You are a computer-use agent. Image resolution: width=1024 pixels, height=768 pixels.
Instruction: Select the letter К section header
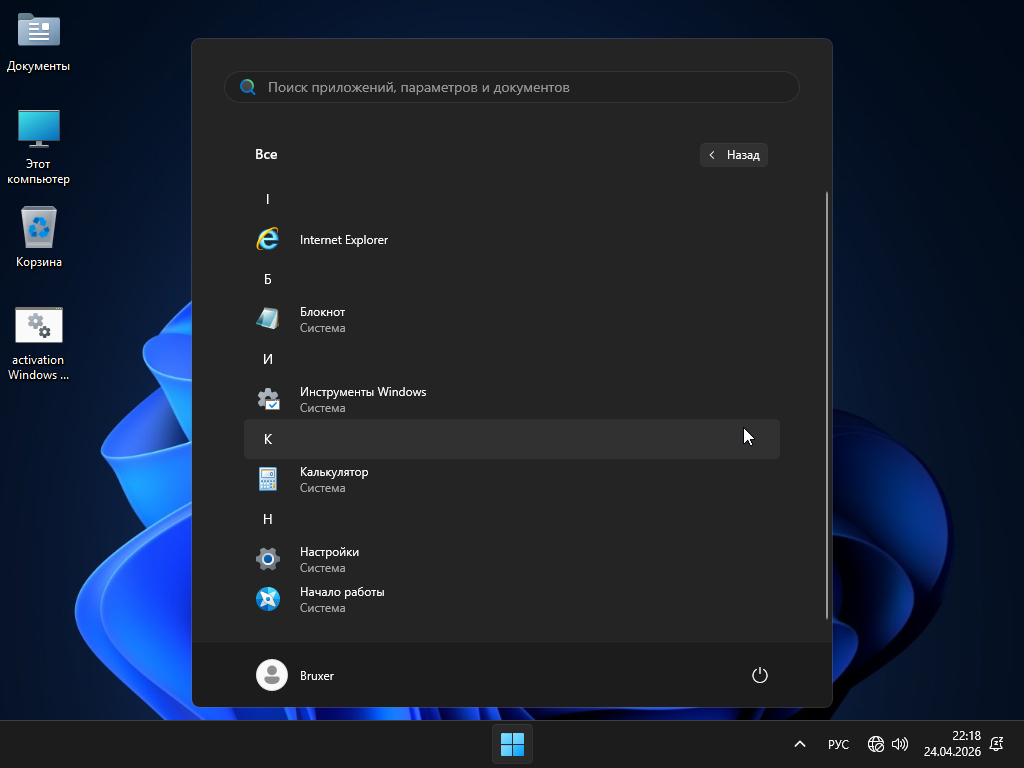click(x=268, y=439)
